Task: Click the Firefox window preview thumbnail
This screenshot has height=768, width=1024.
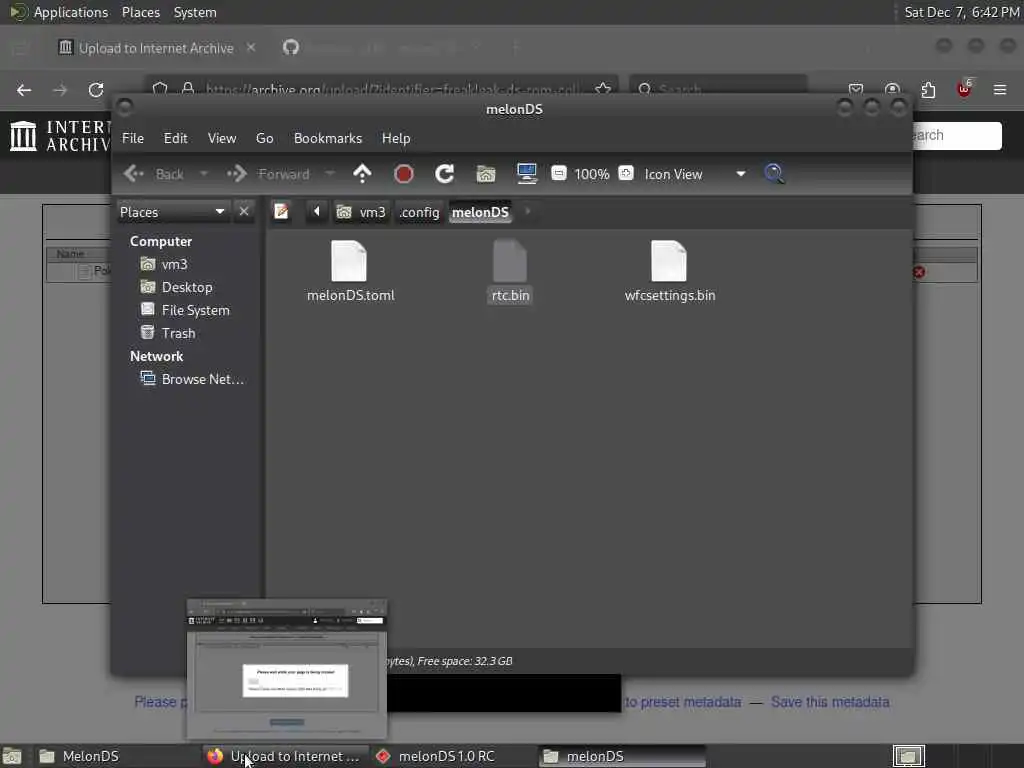Action: (287, 669)
